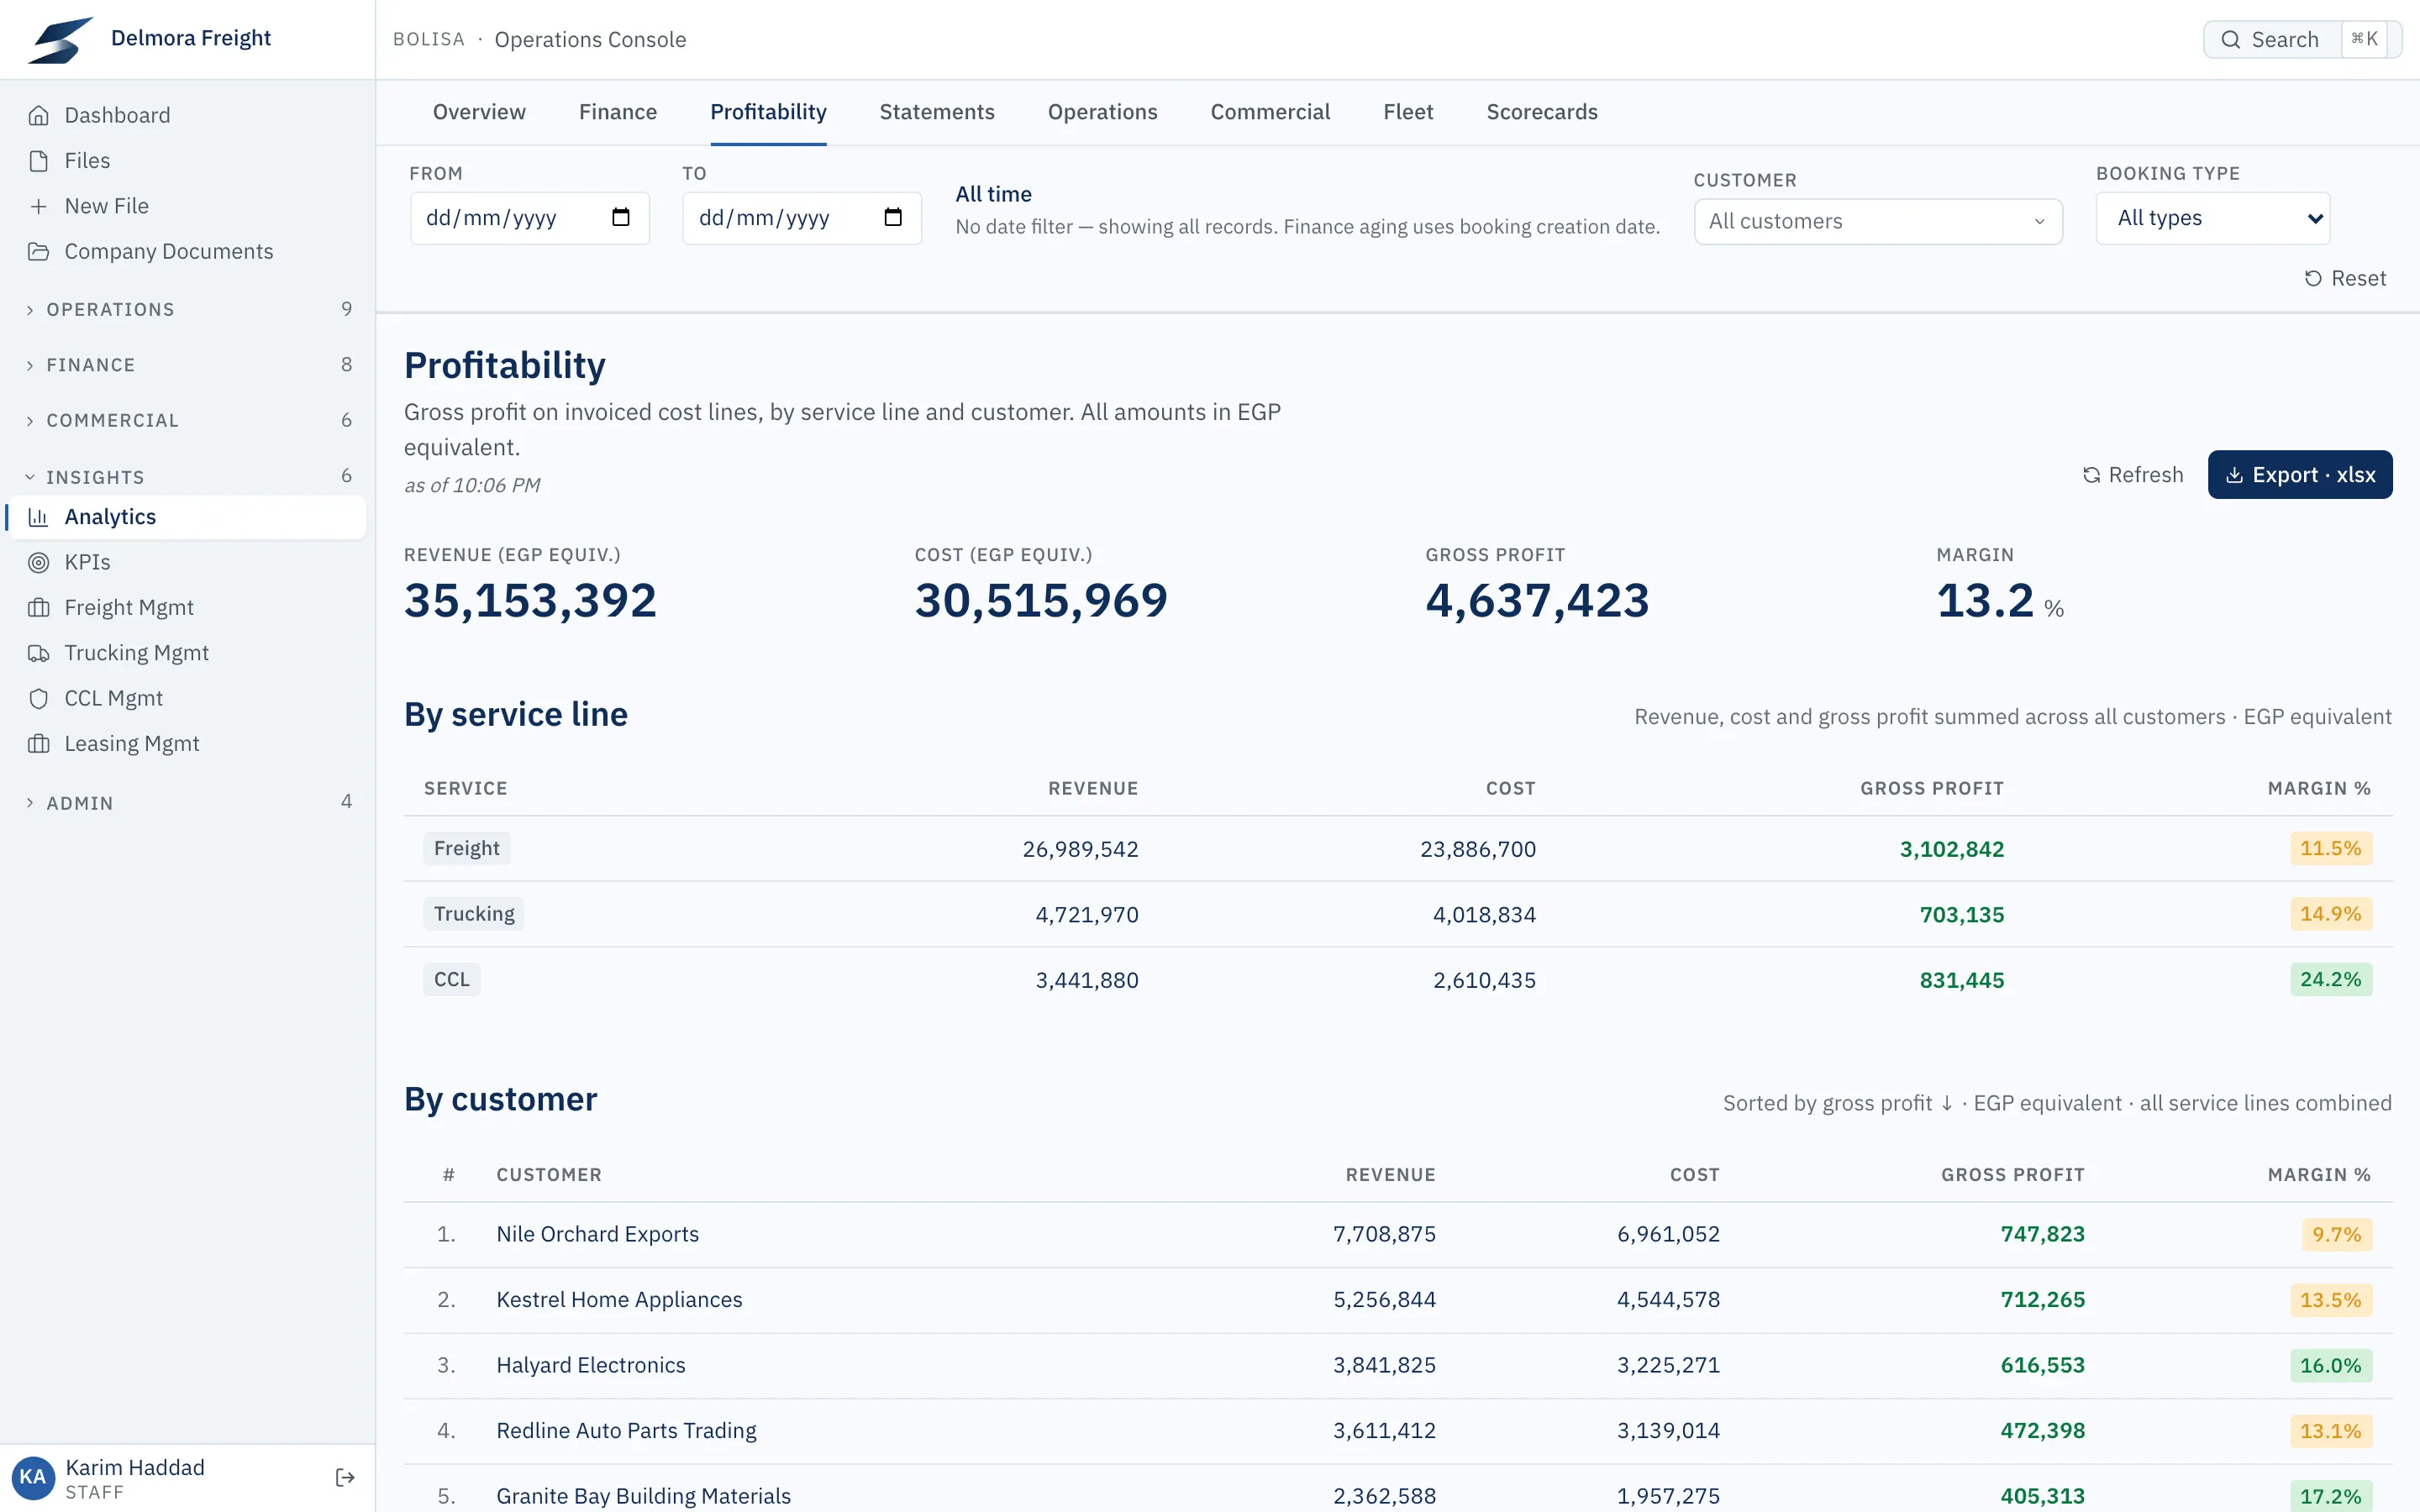Switch to the Overview tab
2420x1512 pixels.
479,112
